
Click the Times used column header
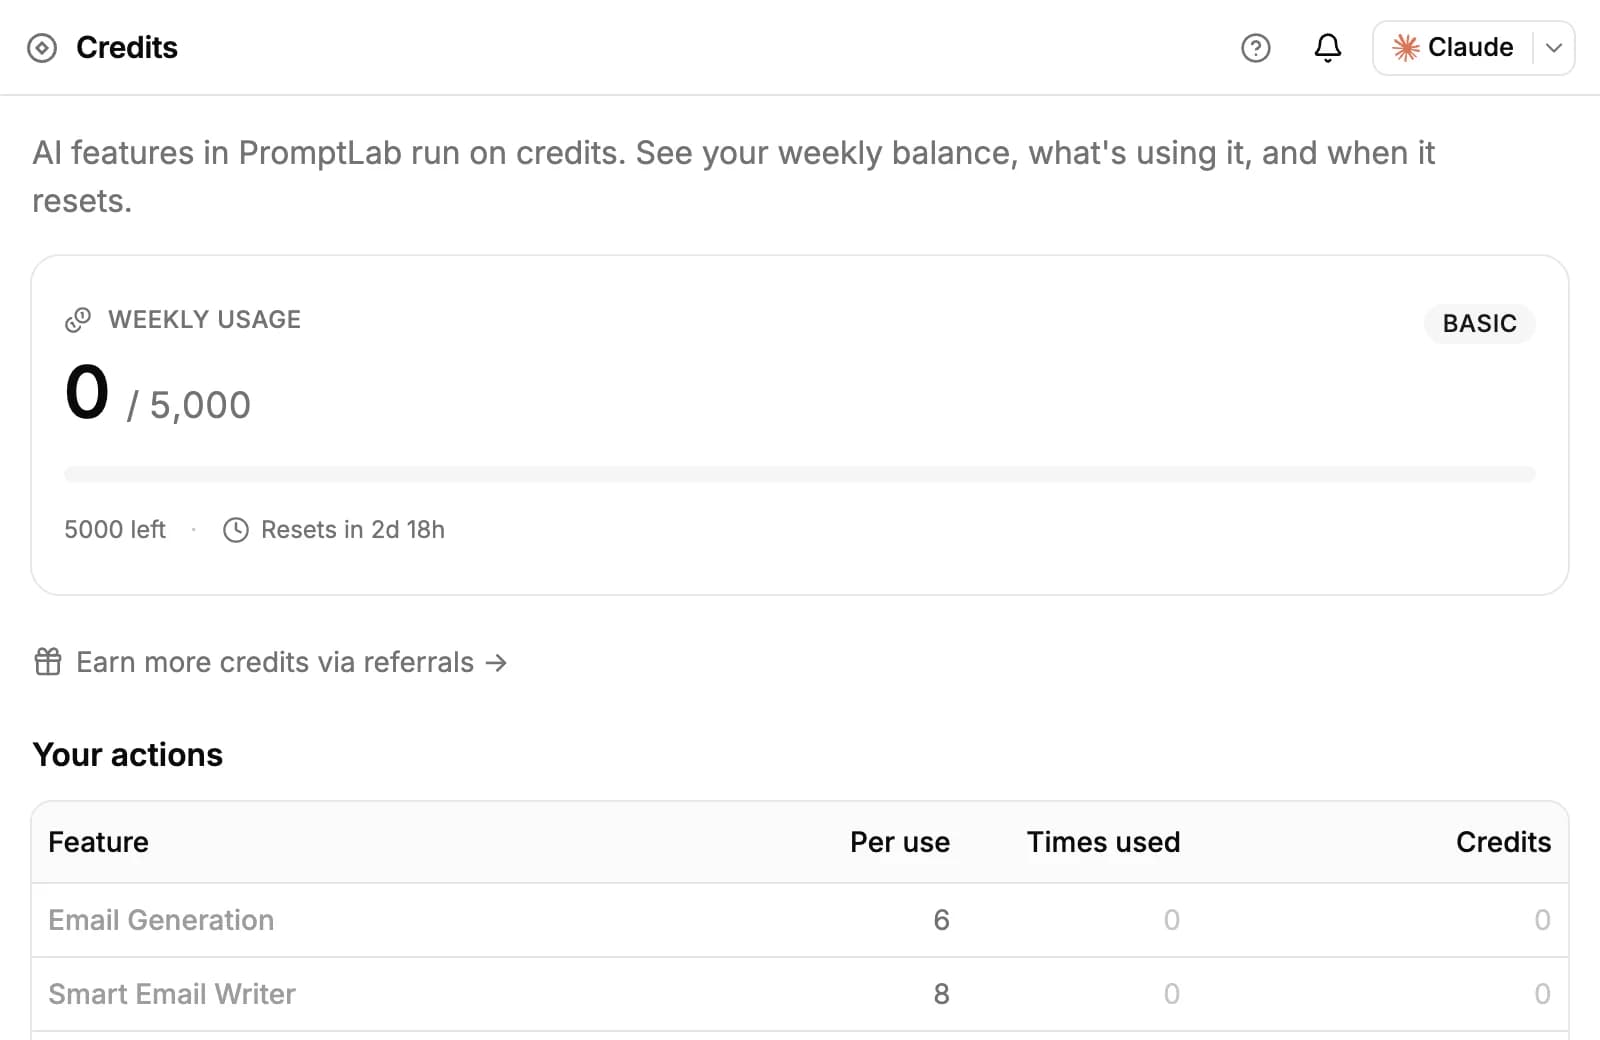[x=1103, y=842]
